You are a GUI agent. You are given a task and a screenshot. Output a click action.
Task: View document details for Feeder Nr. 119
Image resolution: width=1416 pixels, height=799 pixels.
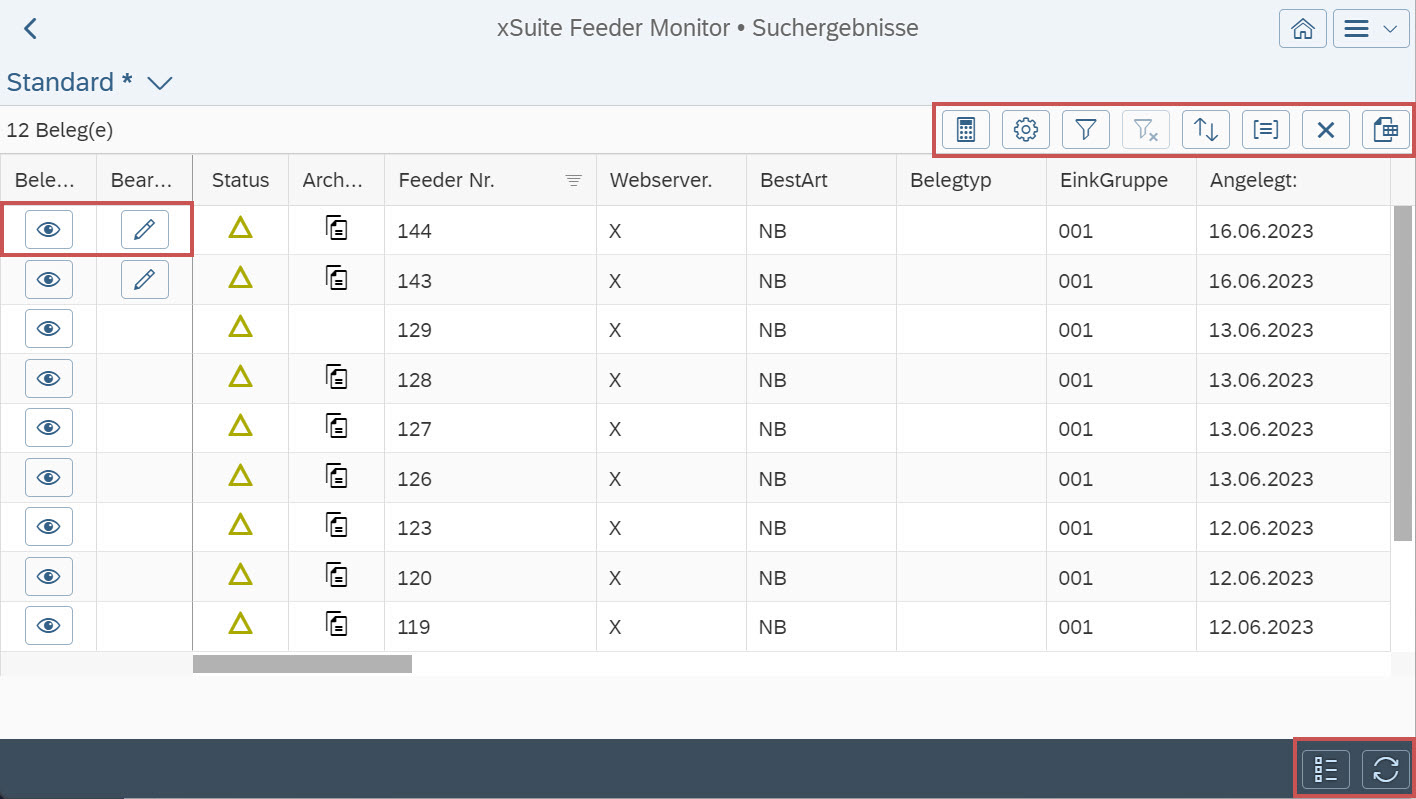48,626
